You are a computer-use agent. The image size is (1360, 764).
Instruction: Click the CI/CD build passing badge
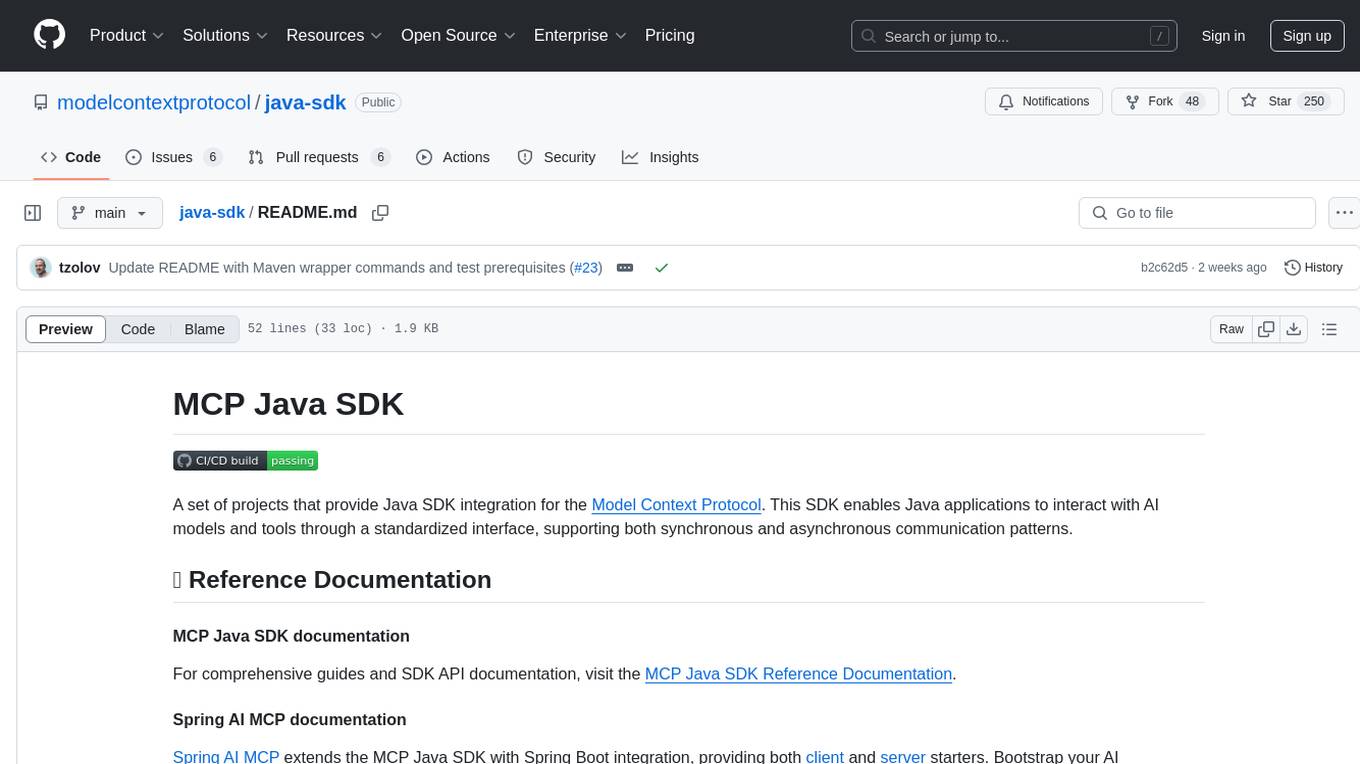[245, 460]
